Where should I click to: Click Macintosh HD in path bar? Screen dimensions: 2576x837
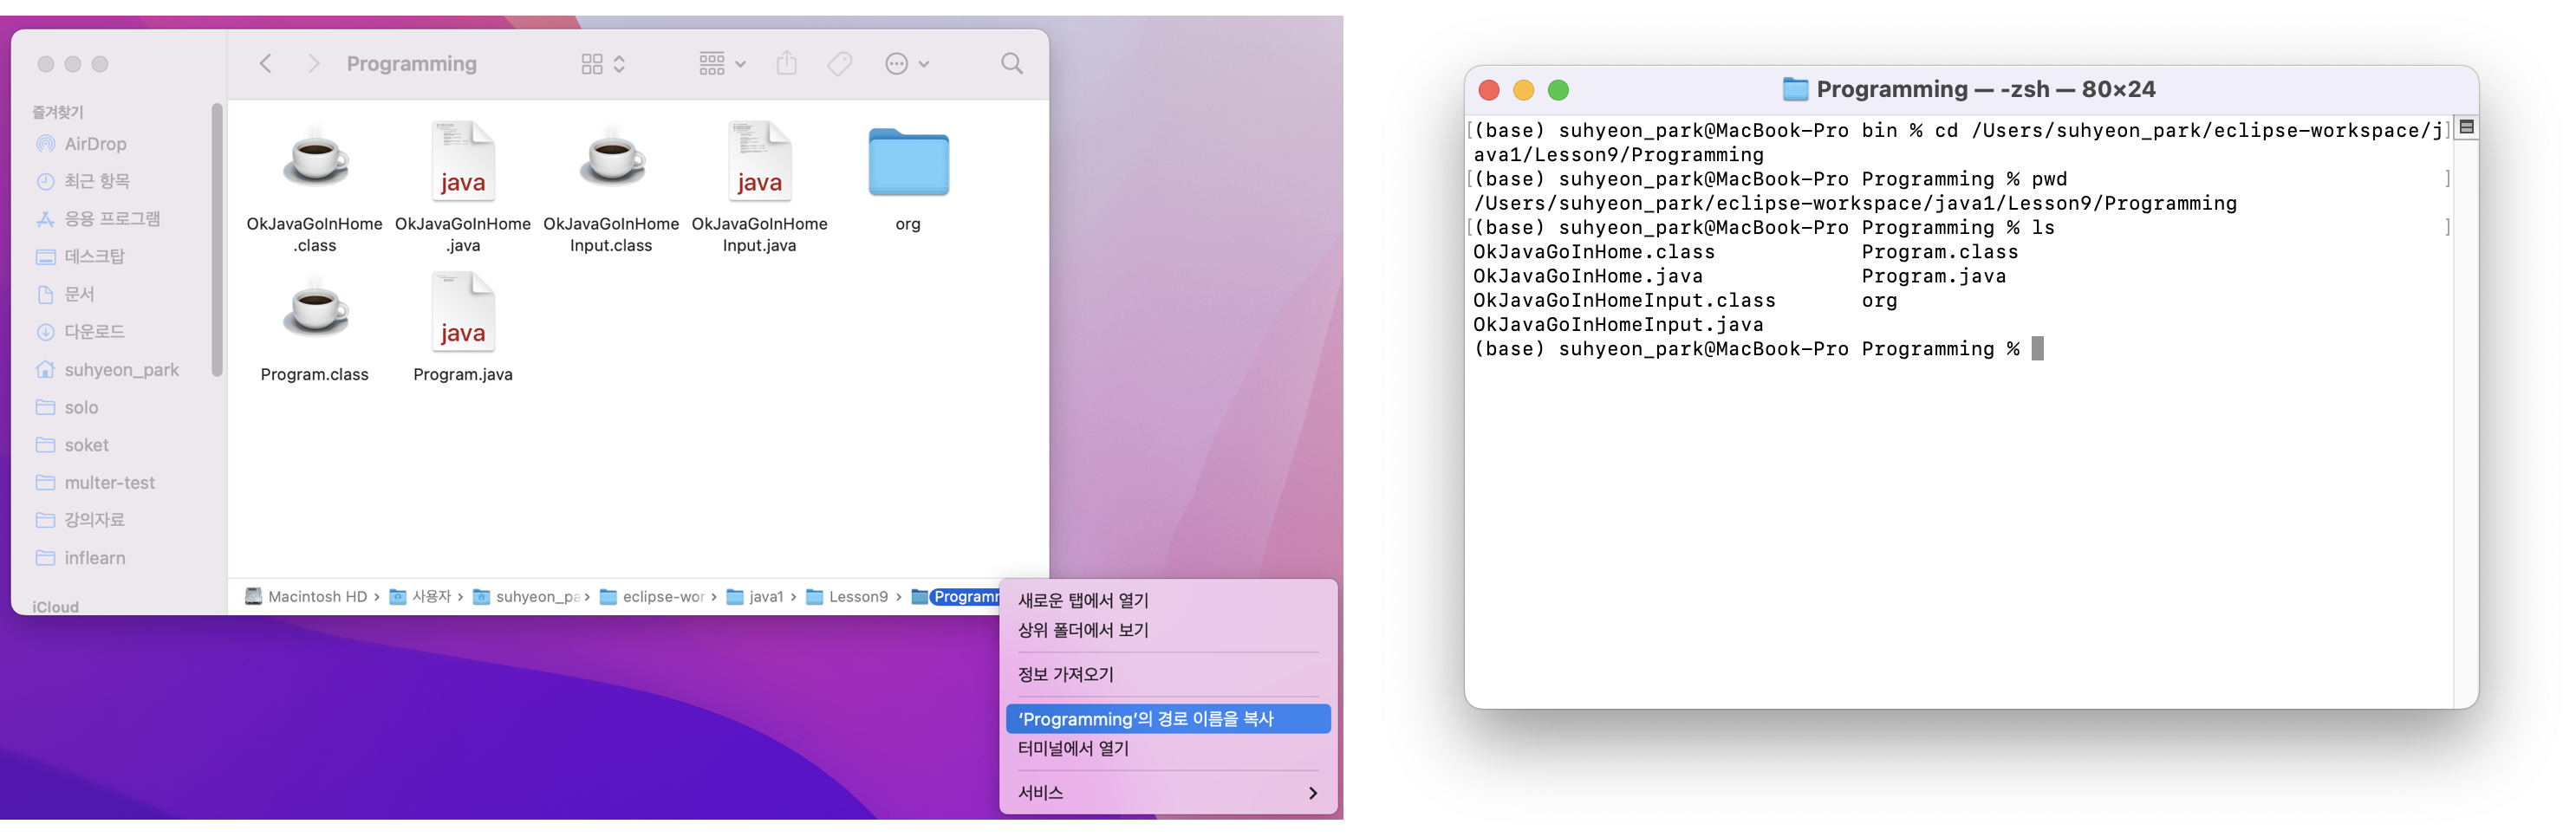click(306, 597)
